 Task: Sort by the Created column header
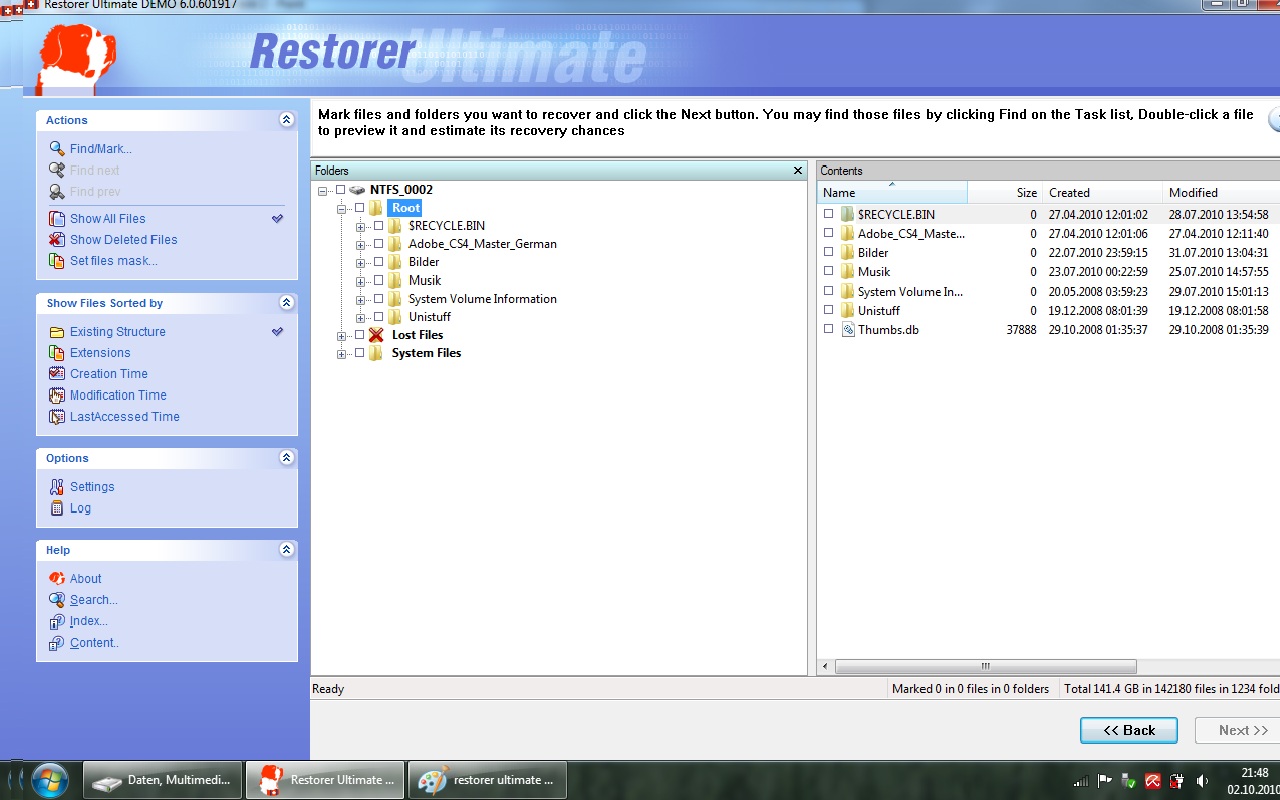point(1103,192)
